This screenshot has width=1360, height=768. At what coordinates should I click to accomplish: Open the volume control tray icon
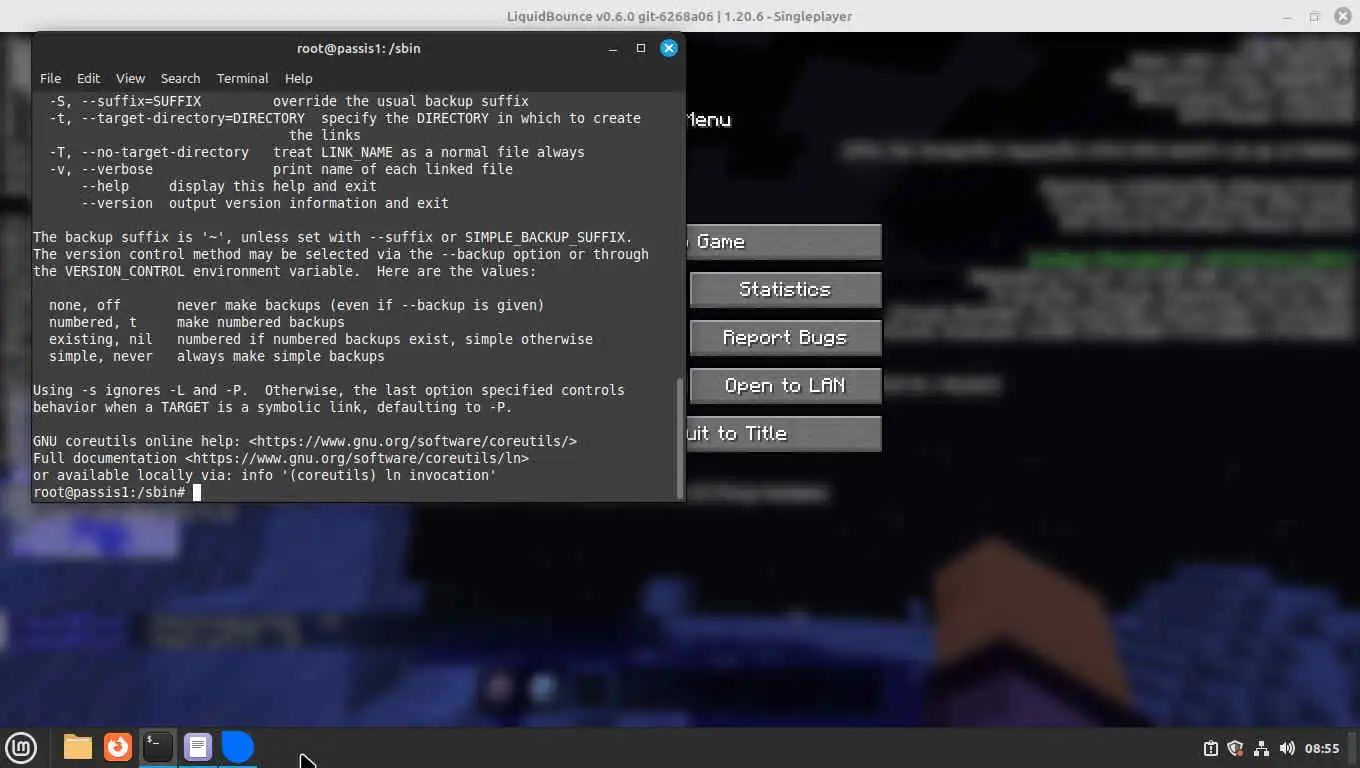point(1287,748)
